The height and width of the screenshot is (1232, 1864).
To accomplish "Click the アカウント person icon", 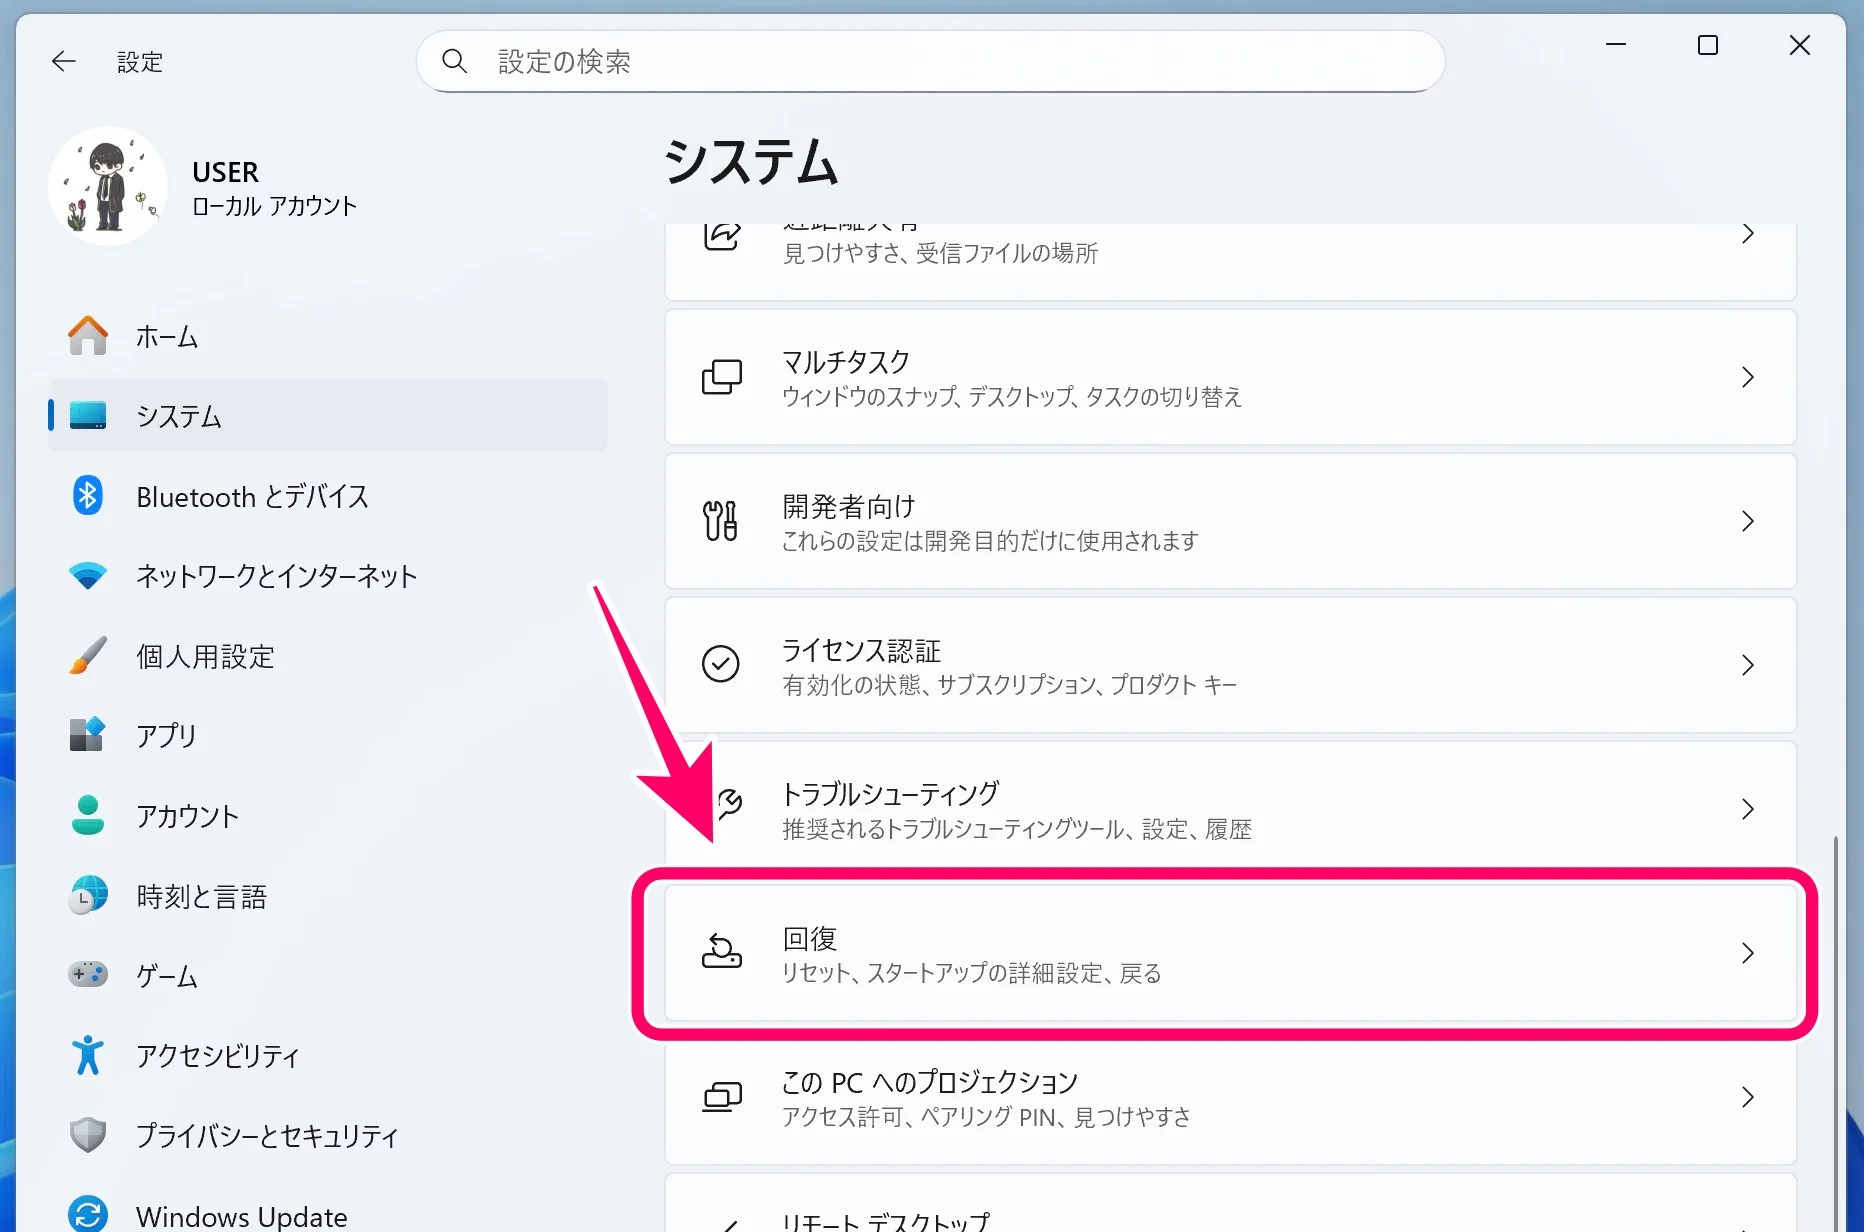I will pos(88,815).
